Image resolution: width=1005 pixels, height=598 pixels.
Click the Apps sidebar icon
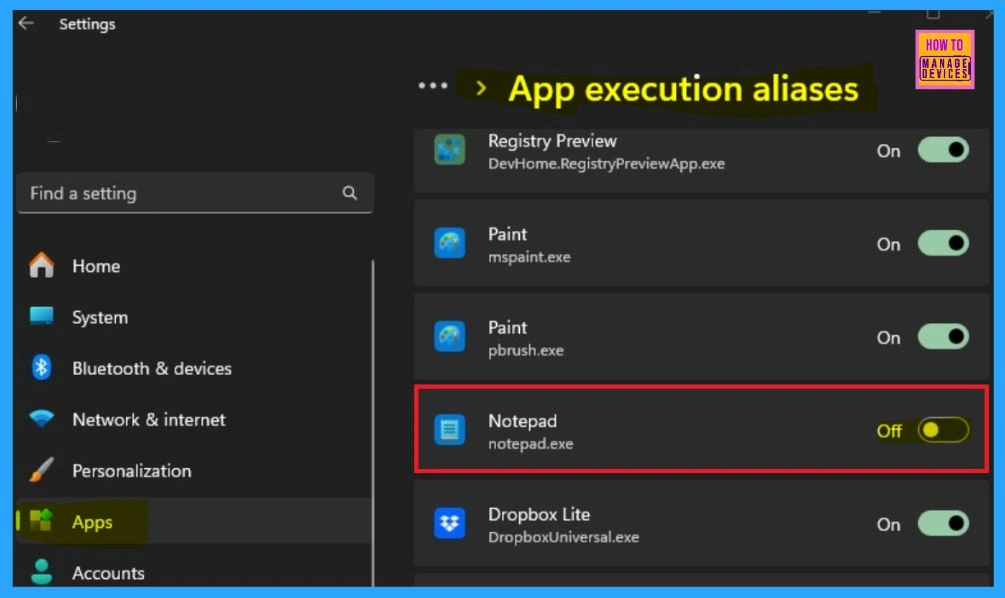(x=42, y=520)
